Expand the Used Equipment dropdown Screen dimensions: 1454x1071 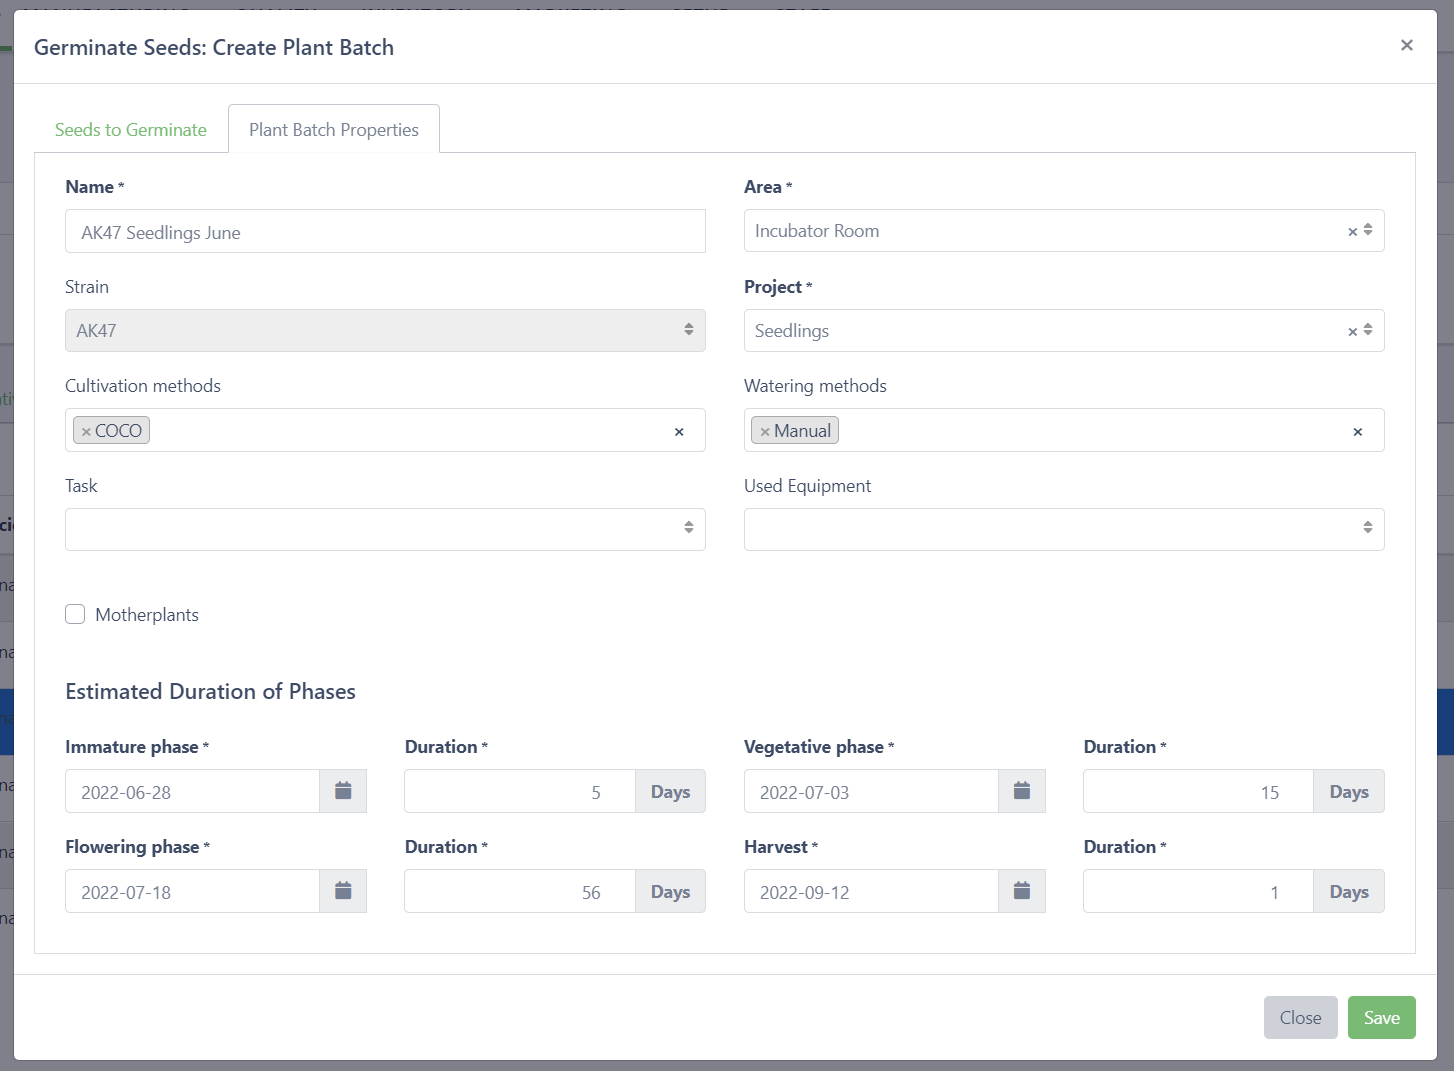click(x=1063, y=529)
